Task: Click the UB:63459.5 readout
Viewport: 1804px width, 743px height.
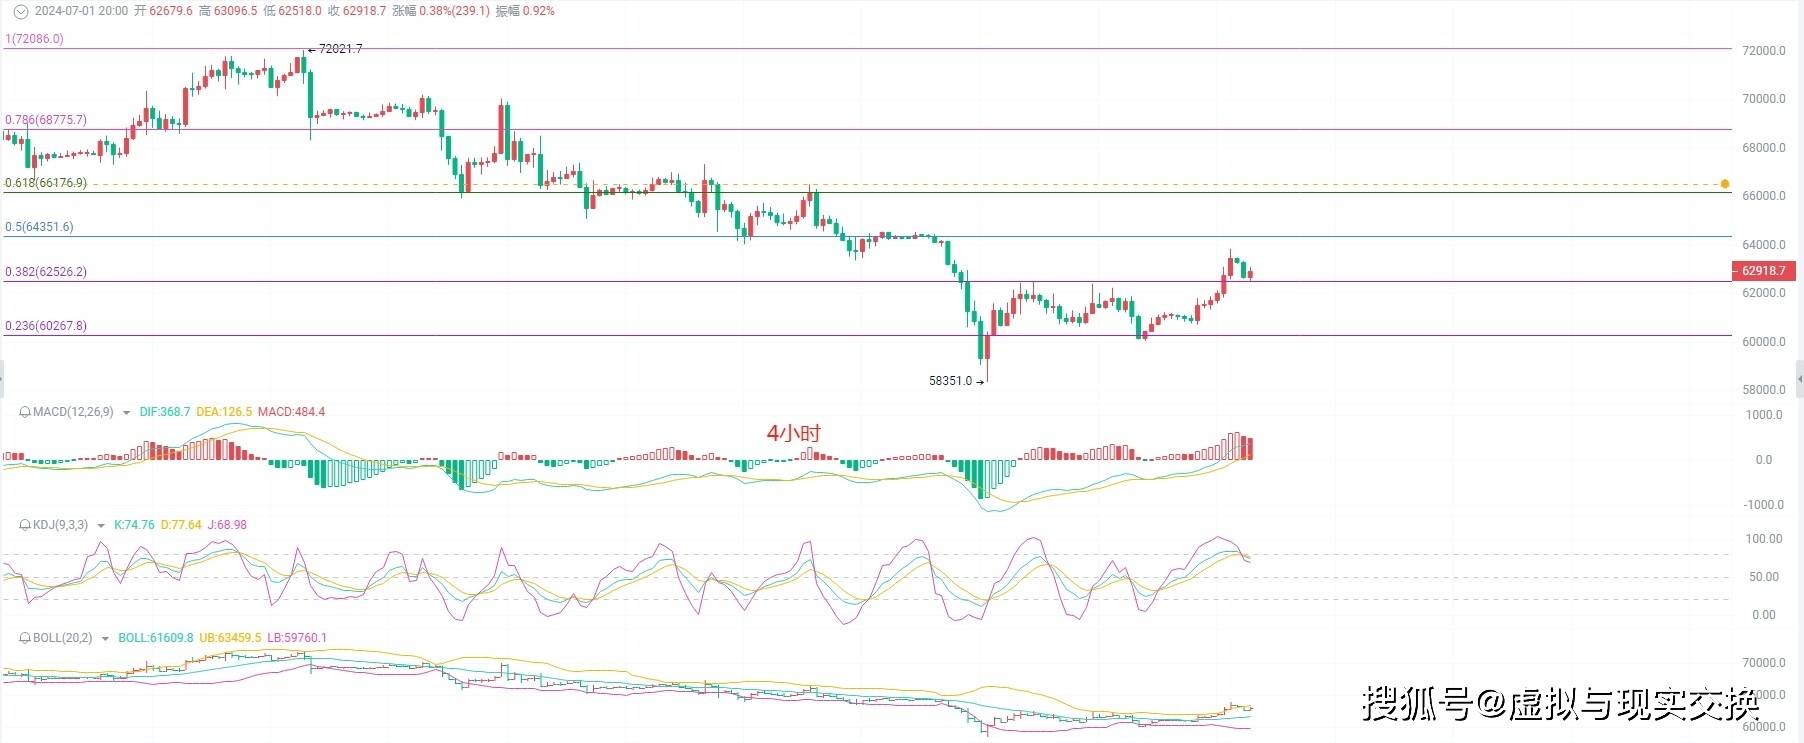Action: [231, 638]
